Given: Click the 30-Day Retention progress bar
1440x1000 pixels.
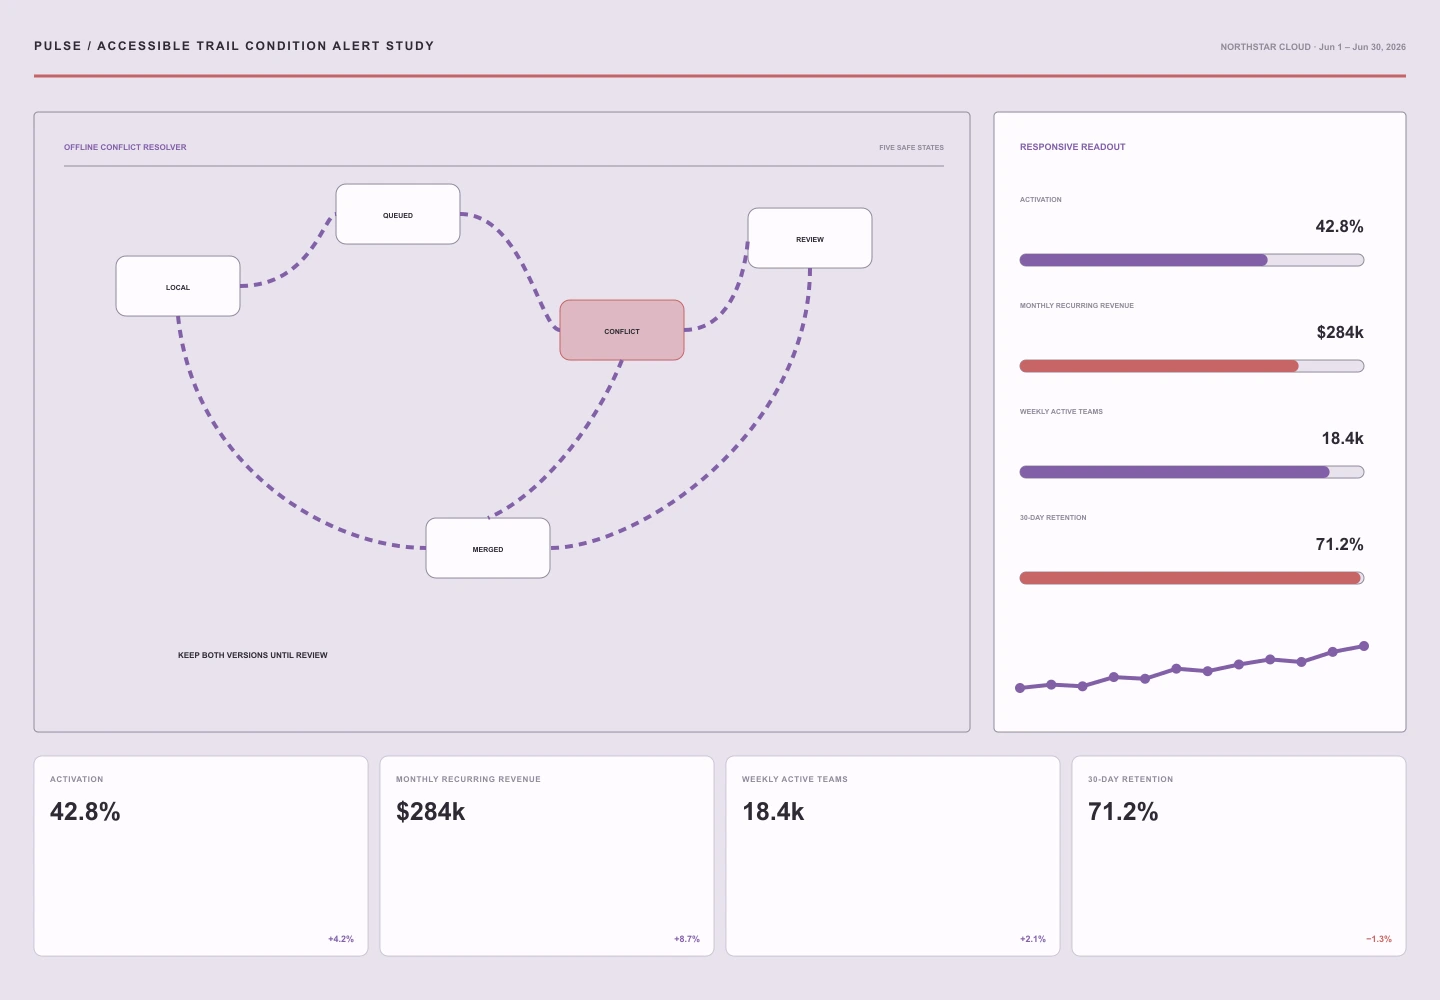Looking at the screenshot, I should click(x=1192, y=578).
